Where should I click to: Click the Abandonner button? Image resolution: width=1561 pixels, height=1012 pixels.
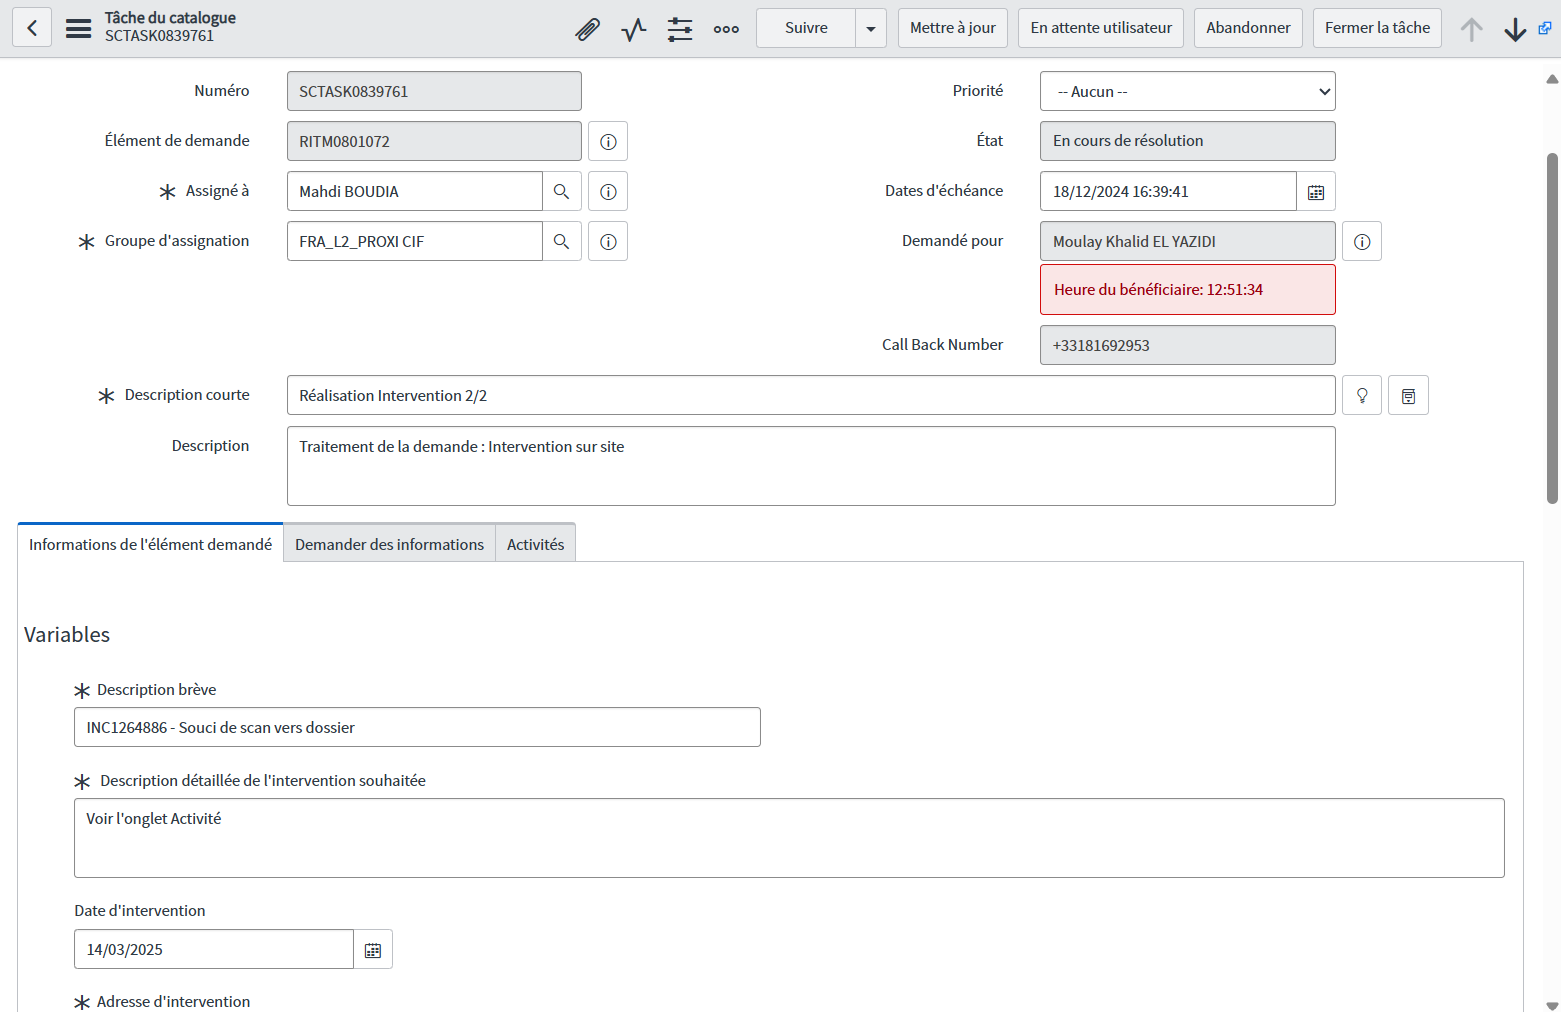(1248, 28)
